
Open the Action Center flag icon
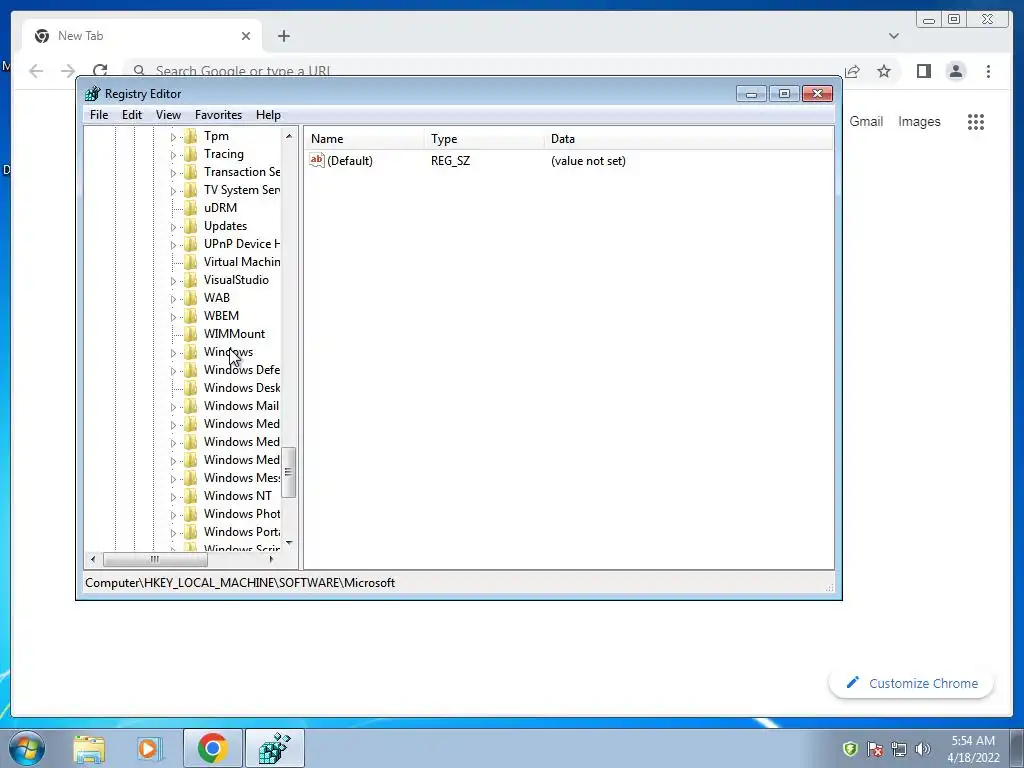(874, 749)
